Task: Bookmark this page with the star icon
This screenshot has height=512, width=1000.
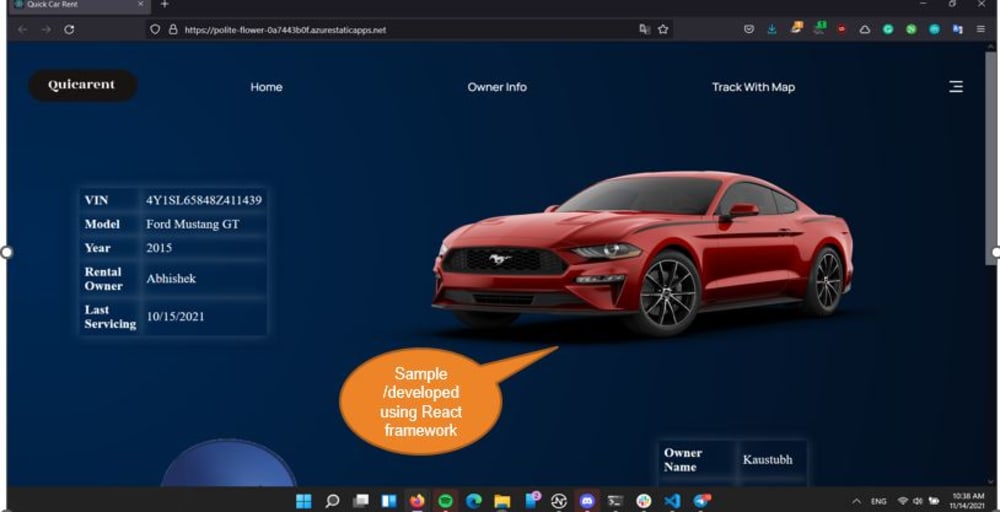Action: pos(663,29)
